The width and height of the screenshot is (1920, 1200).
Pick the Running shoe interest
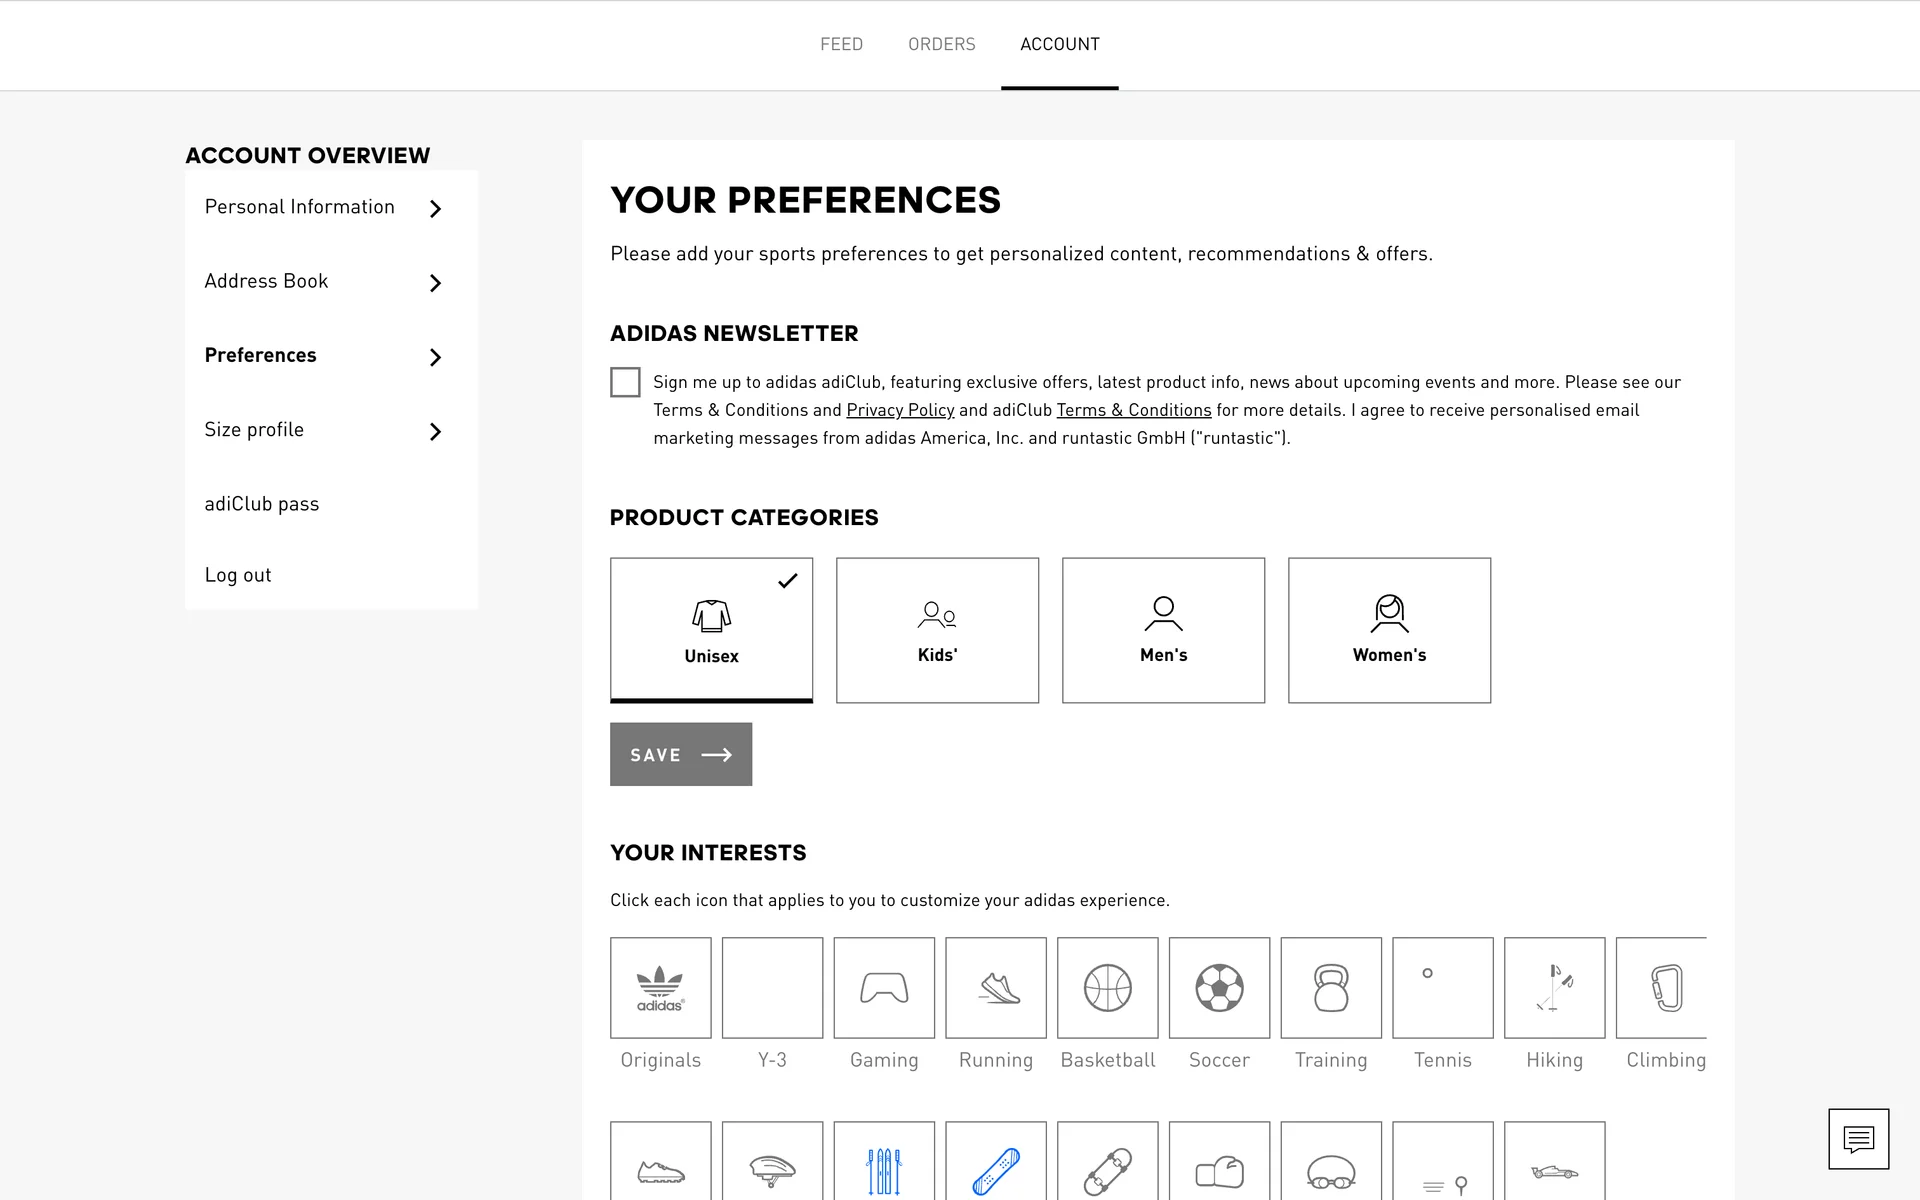pyautogui.click(x=996, y=988)
